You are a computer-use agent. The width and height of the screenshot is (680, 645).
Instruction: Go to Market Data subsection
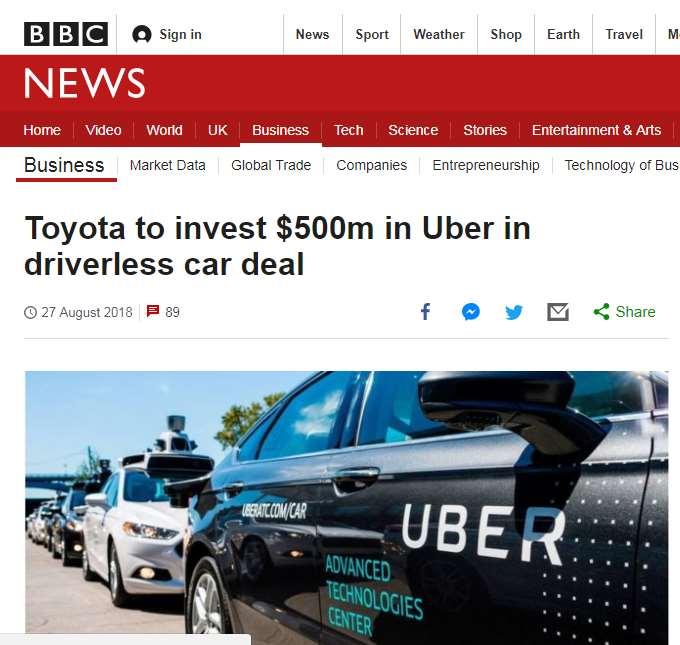coord(167,165)
